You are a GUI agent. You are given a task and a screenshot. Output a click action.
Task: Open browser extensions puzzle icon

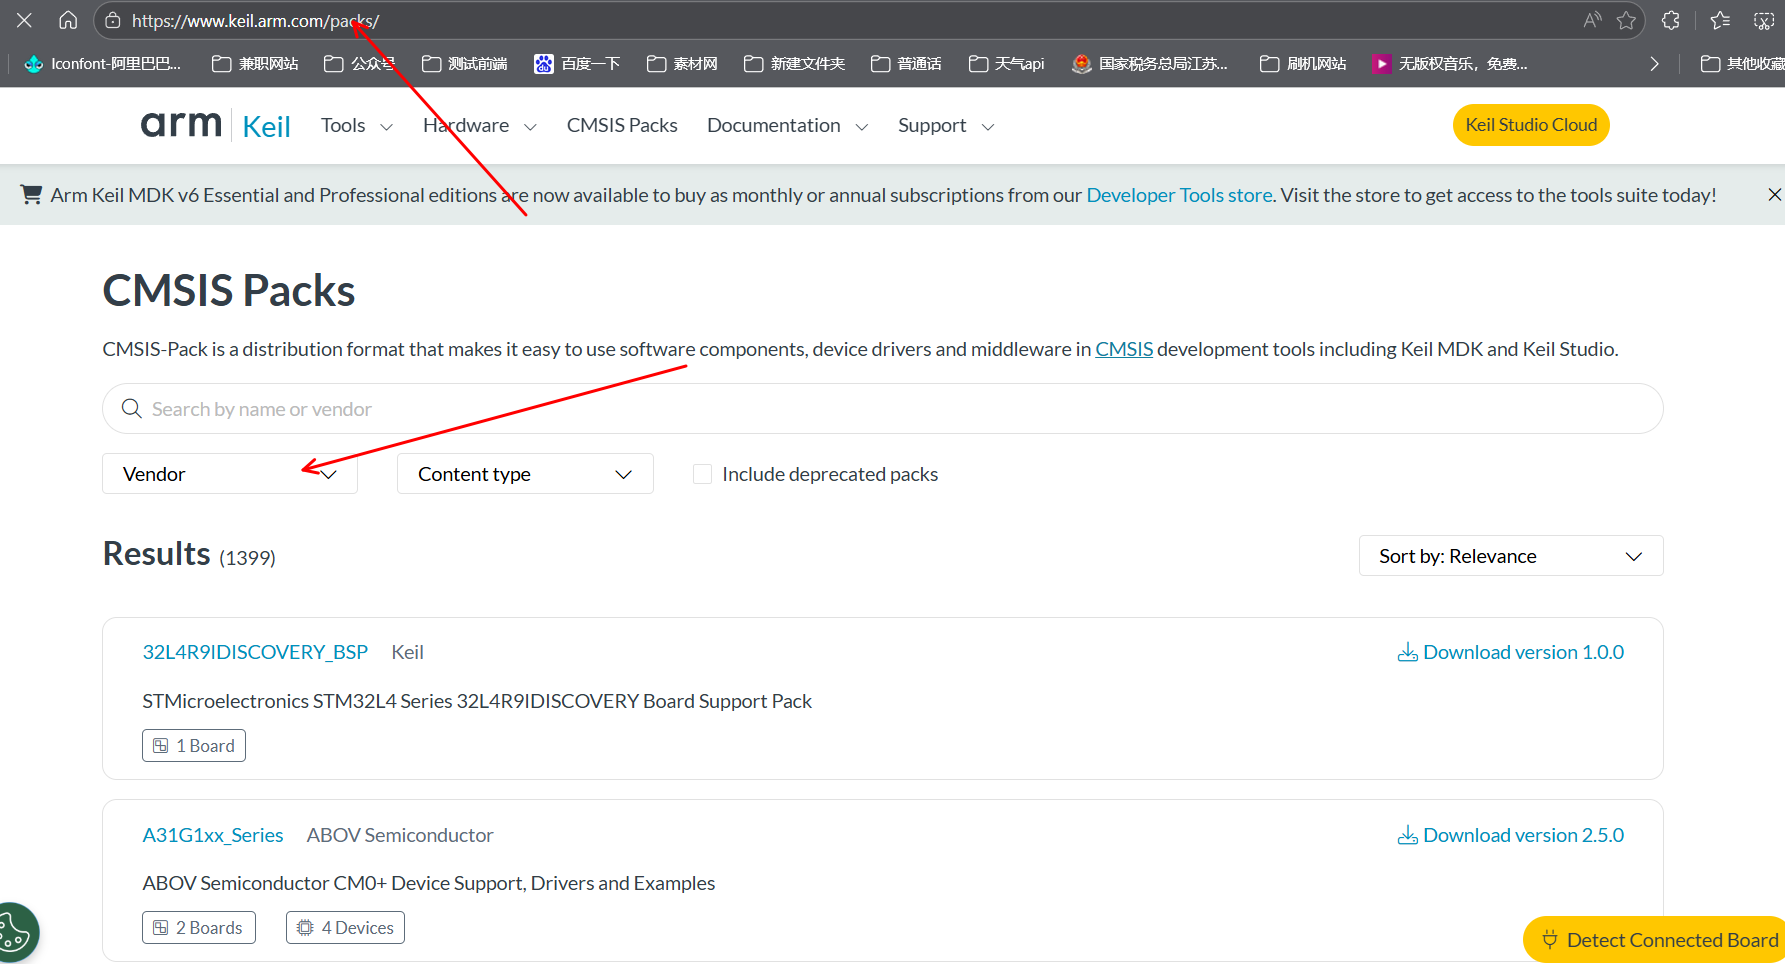(1671, 20)
